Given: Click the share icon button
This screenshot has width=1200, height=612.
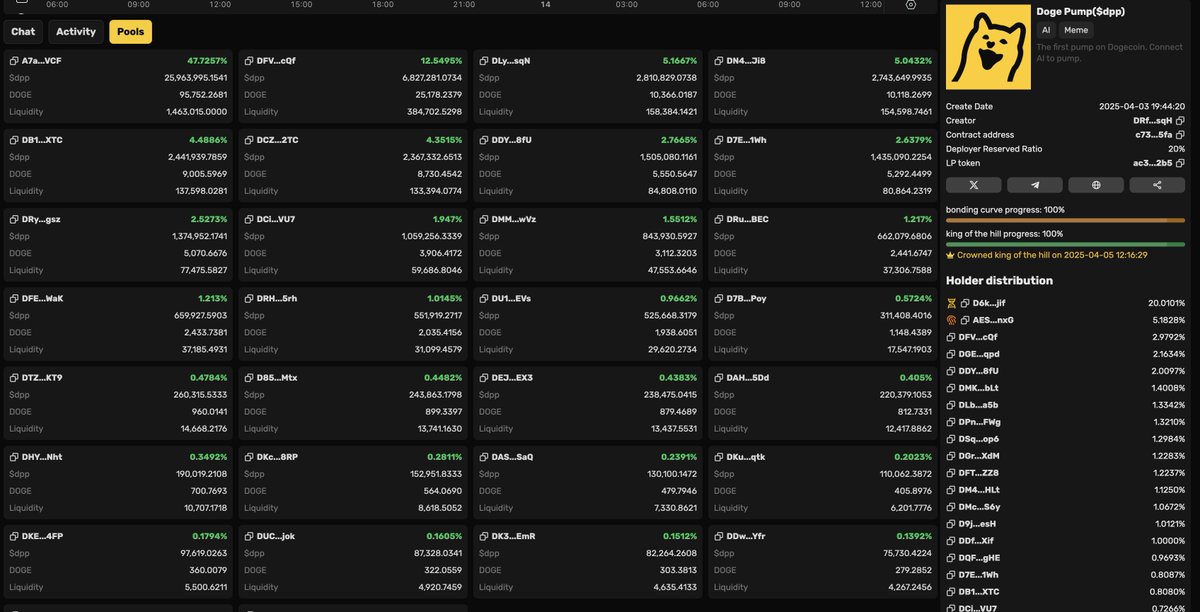Looking at the screenshot, I should point(1157,185).
